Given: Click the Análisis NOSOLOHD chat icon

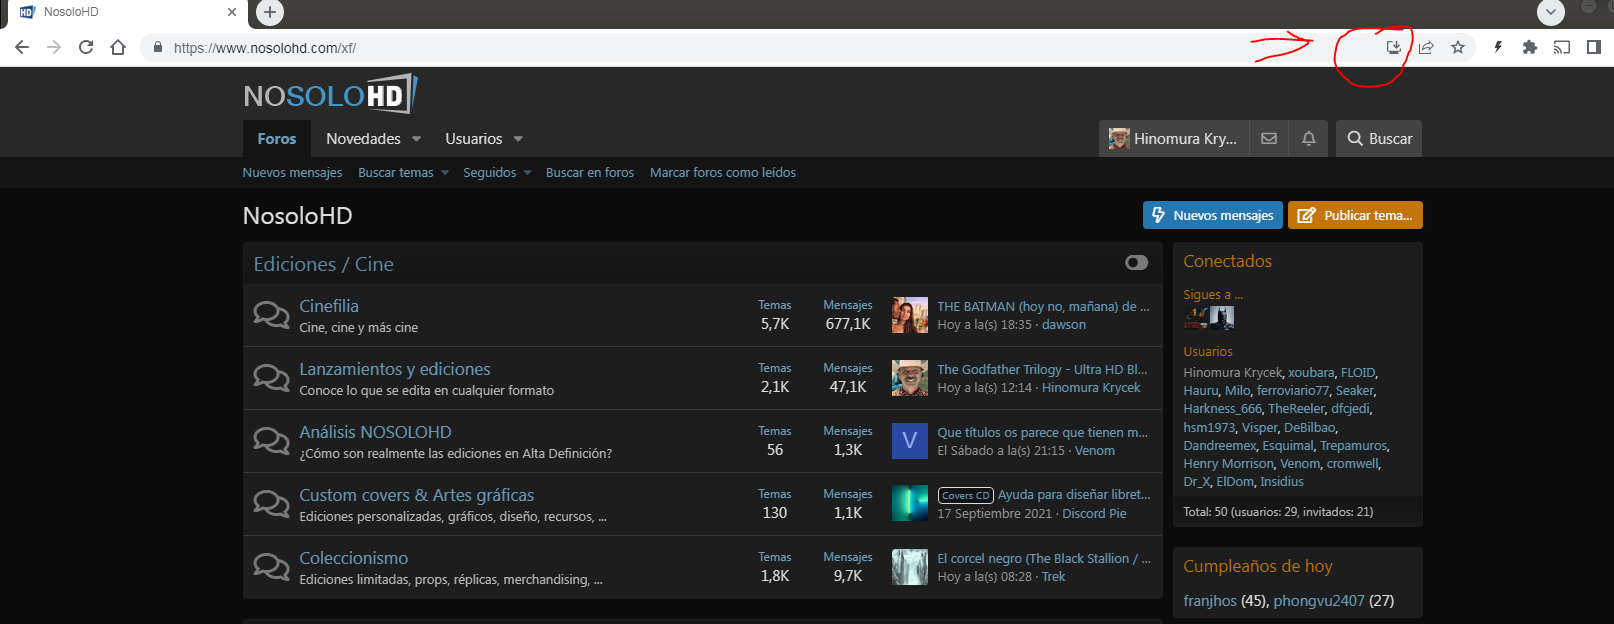Looking at the screenshot, I should click(271, 441).
